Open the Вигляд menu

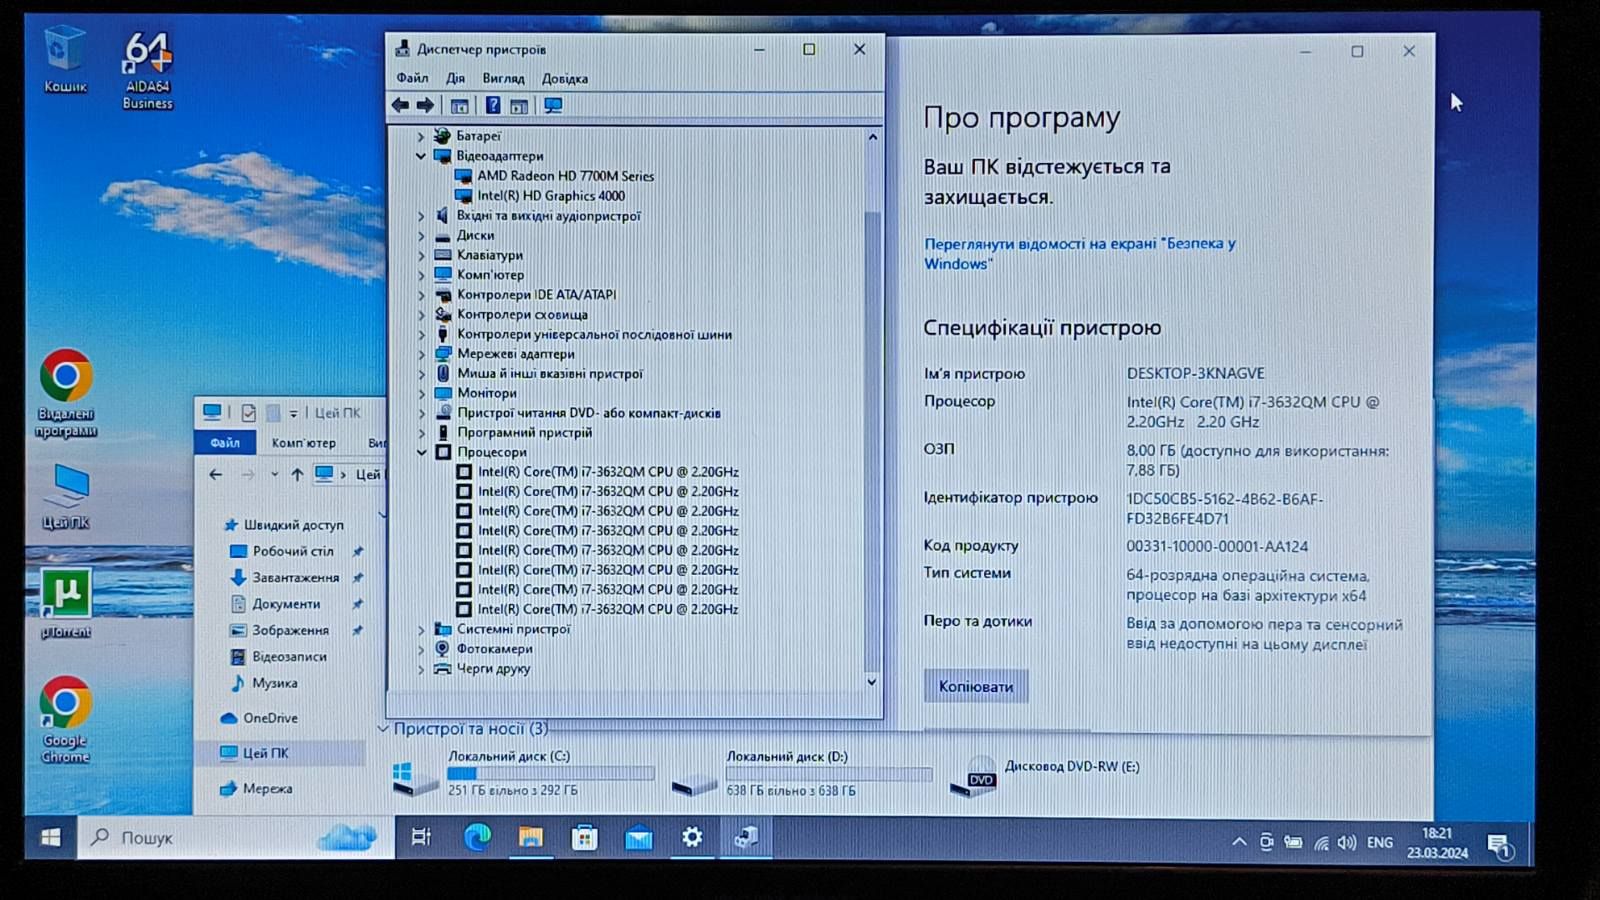(x=503, y=78)
